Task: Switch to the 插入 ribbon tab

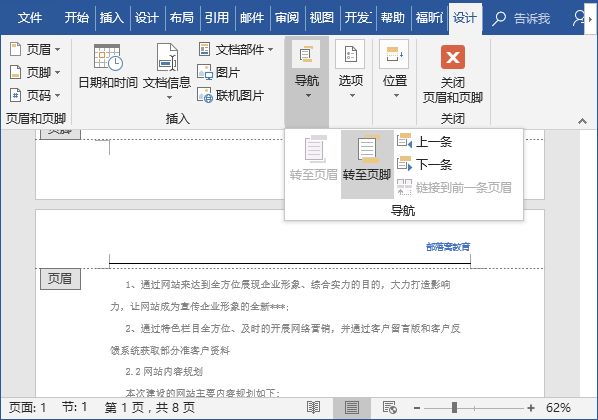Action: point(112,18)
